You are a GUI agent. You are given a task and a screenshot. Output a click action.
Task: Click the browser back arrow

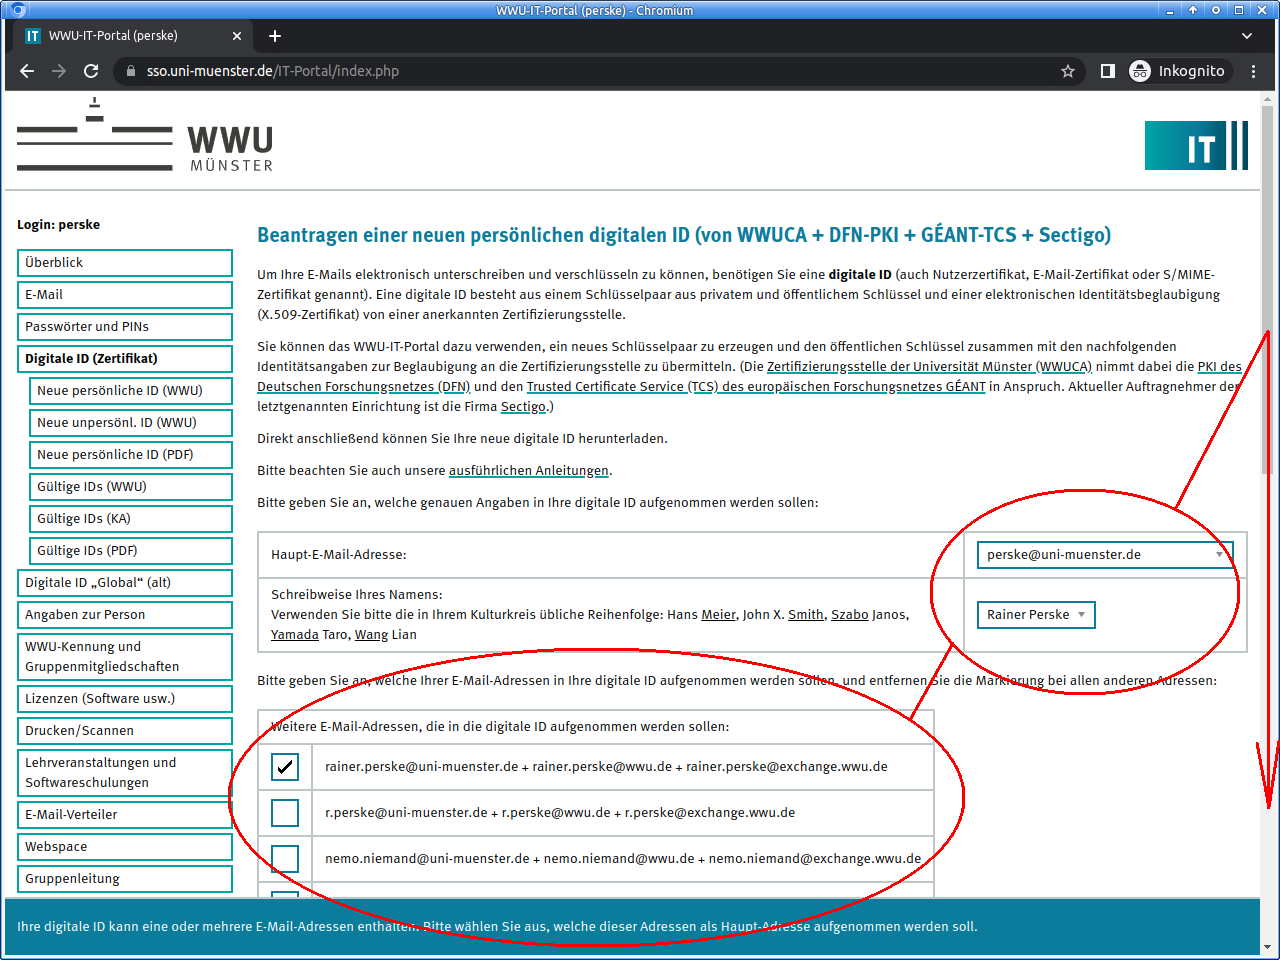coord(27,71)
